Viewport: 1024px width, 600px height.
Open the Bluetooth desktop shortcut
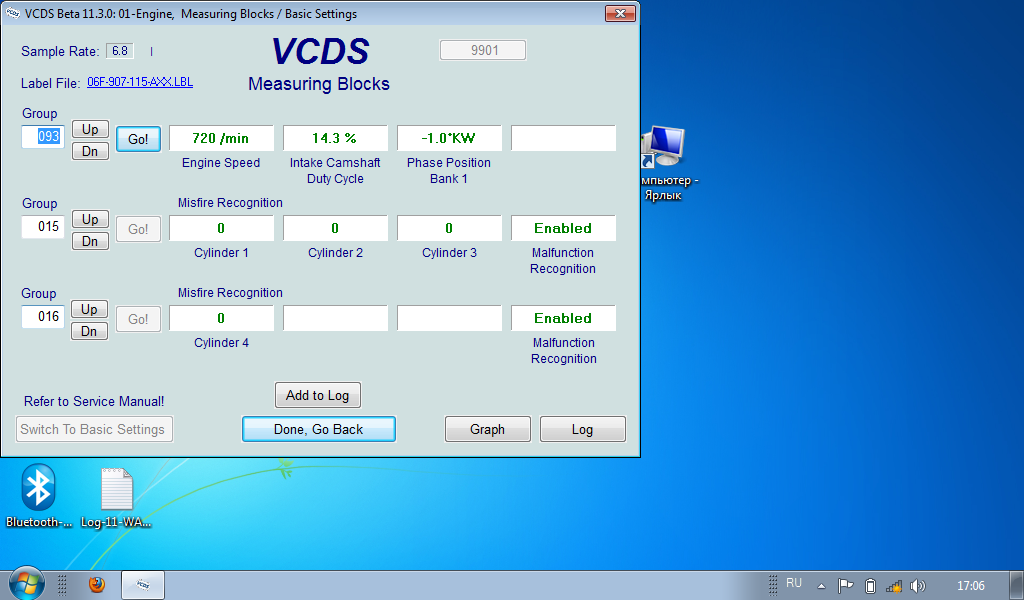38,495
